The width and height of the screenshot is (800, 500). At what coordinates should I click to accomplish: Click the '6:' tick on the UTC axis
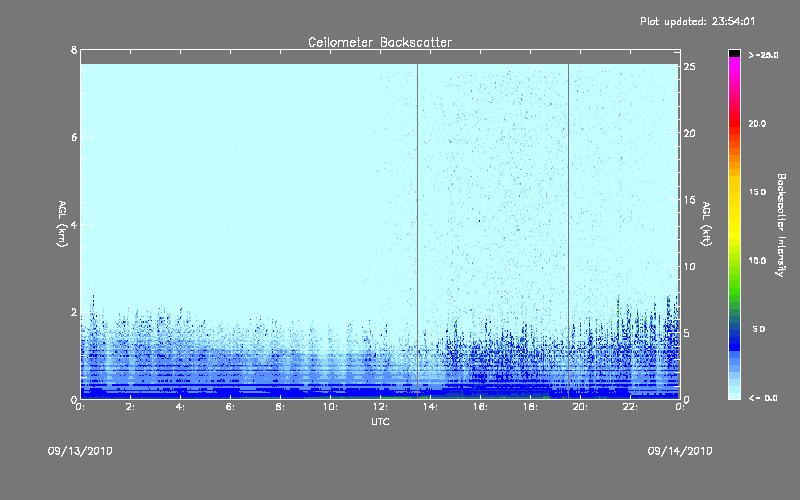click(x=230, y=407)
